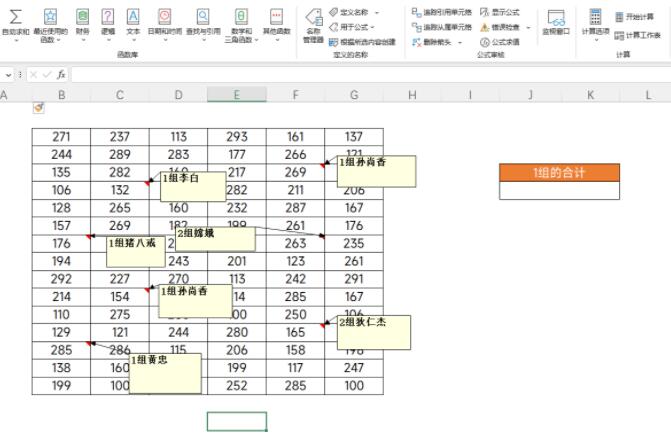Image resolution: width=671 pixels, height=435 pixels.
Task: Select the cell containing 211
Action: (x=295, y=190)
